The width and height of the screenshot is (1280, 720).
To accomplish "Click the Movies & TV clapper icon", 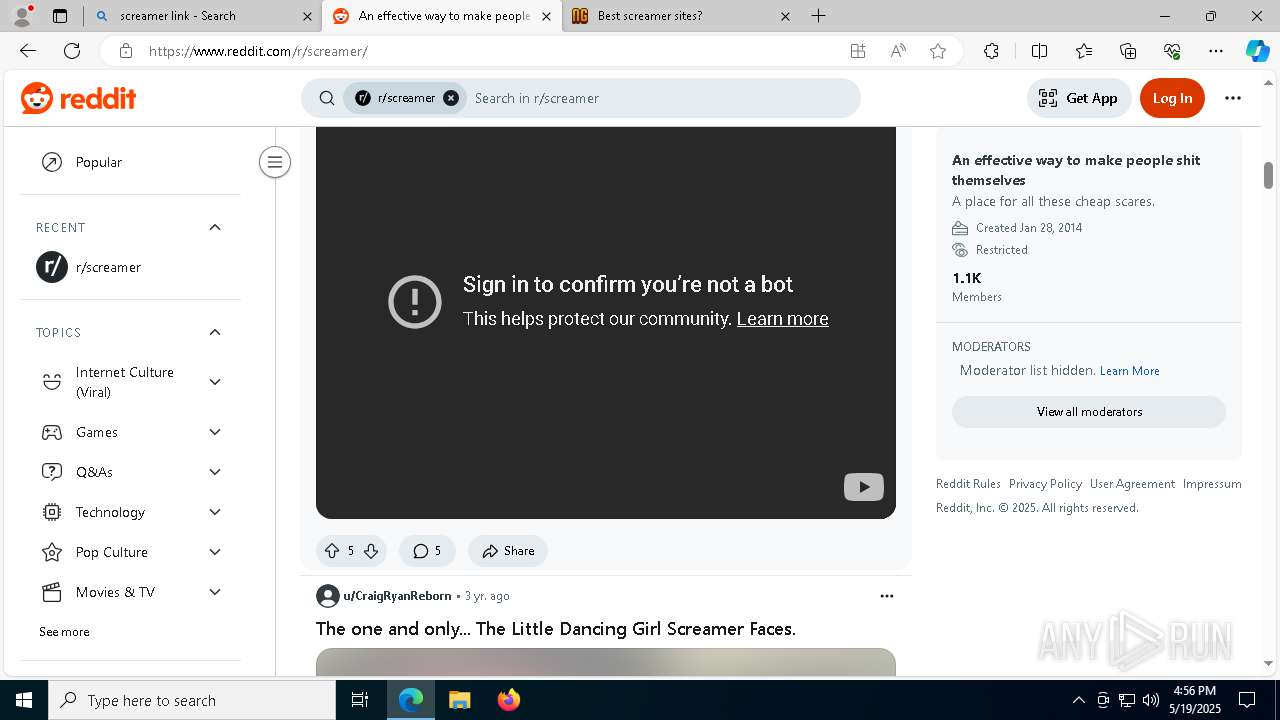I will 52,592.
